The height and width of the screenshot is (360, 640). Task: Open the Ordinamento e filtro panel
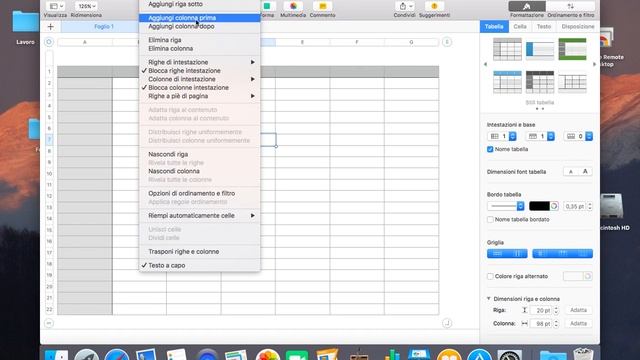(571, 6)
